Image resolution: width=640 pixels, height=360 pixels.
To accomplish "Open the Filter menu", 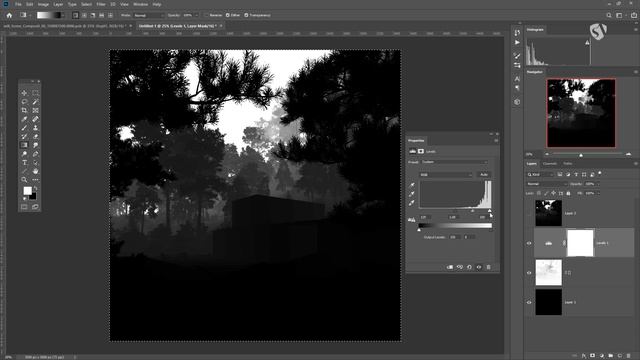I will point(101,4).
